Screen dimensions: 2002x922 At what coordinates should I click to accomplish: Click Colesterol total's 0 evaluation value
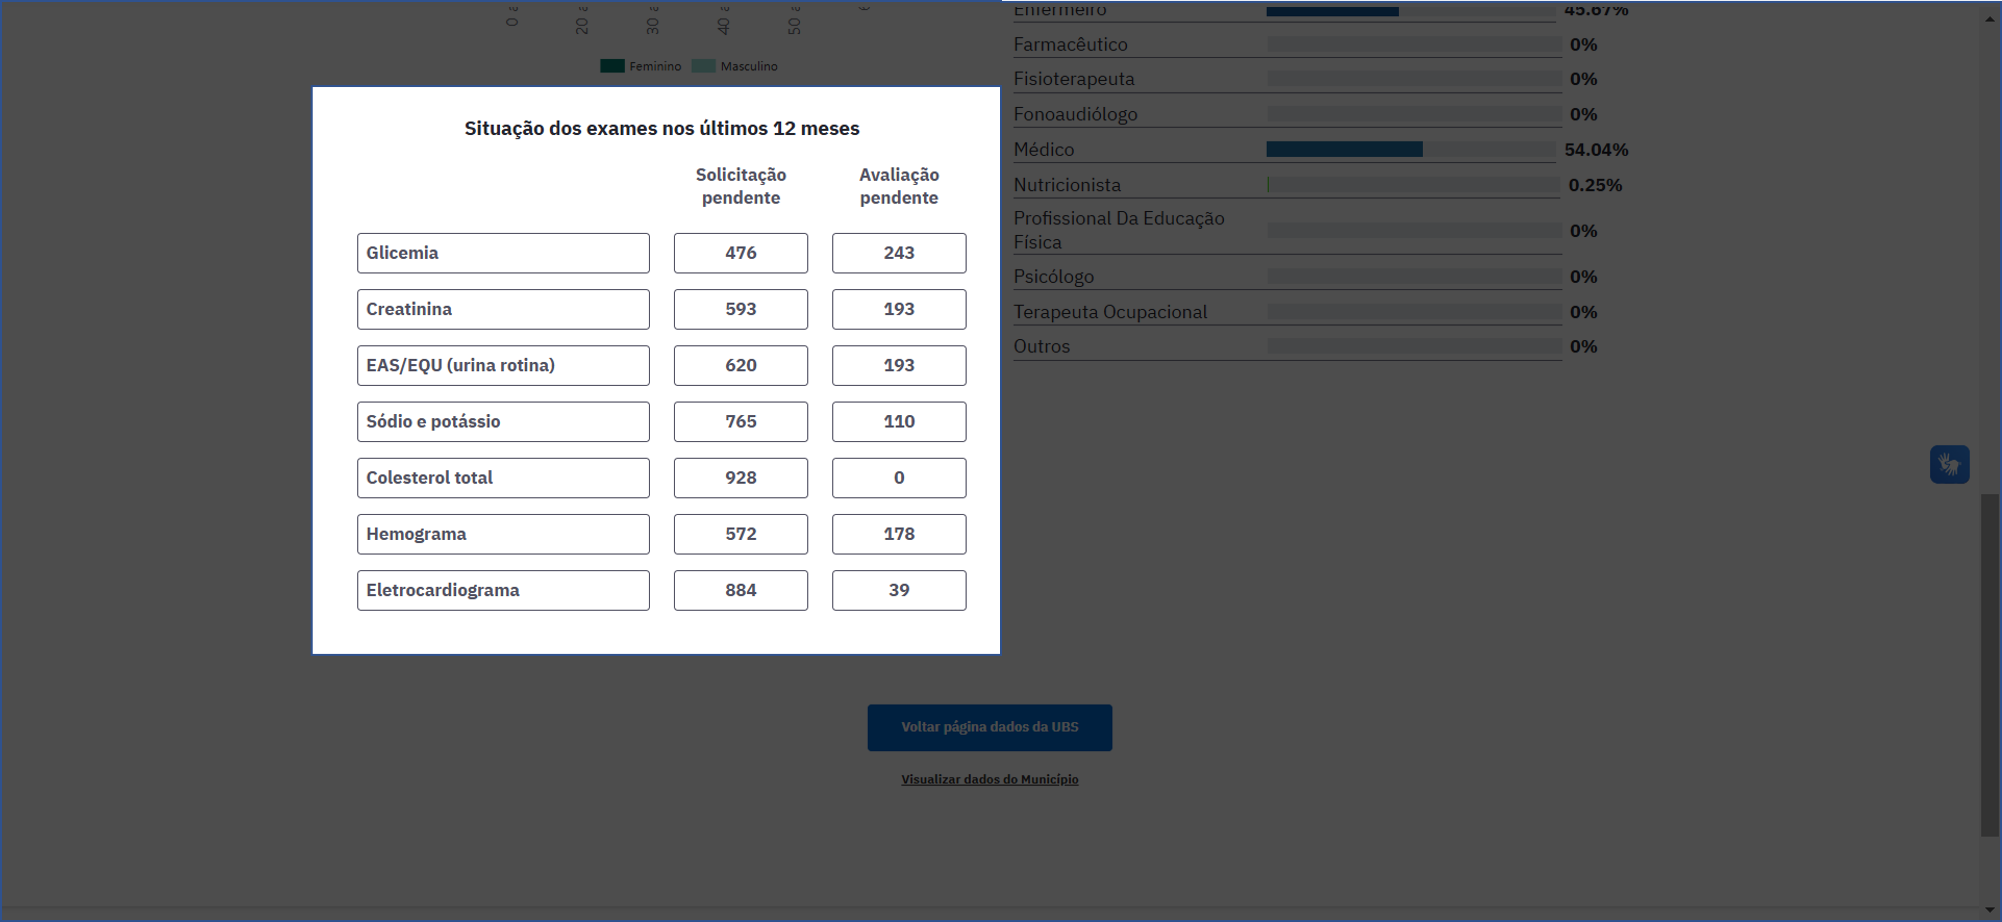(899, 478)
